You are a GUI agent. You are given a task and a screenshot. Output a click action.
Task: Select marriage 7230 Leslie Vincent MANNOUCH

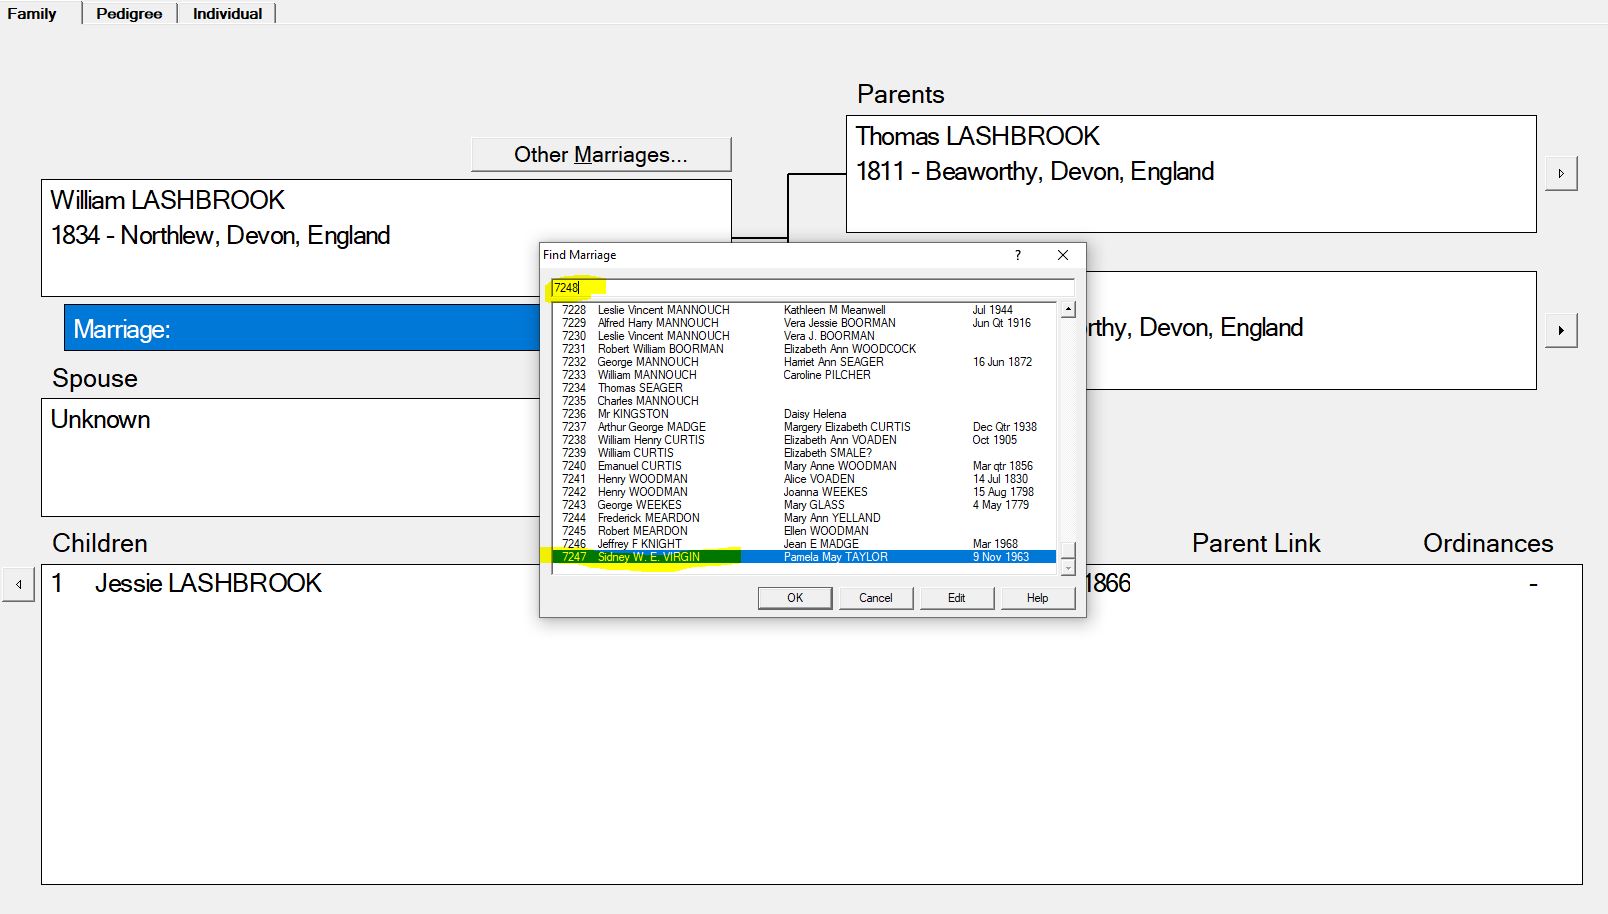click(804, 336)
